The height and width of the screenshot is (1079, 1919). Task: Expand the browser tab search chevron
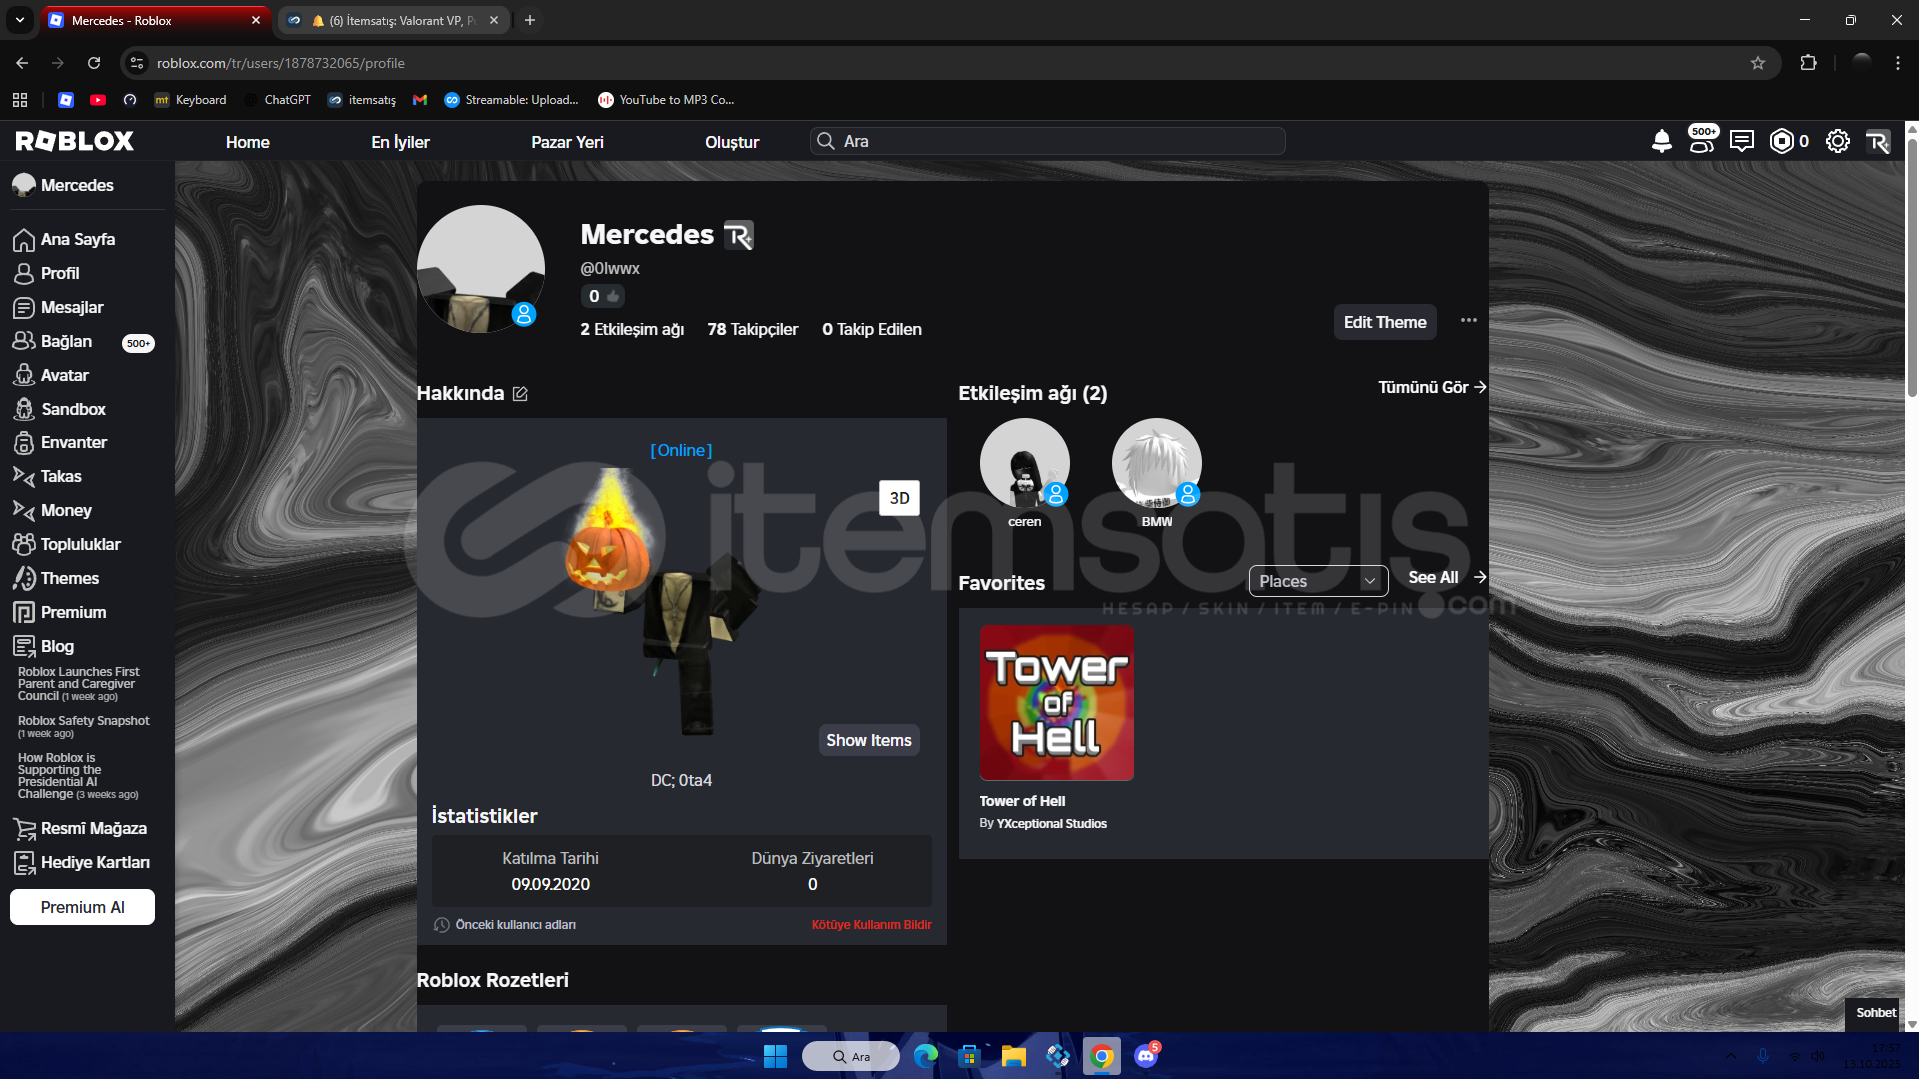[19, 20]
